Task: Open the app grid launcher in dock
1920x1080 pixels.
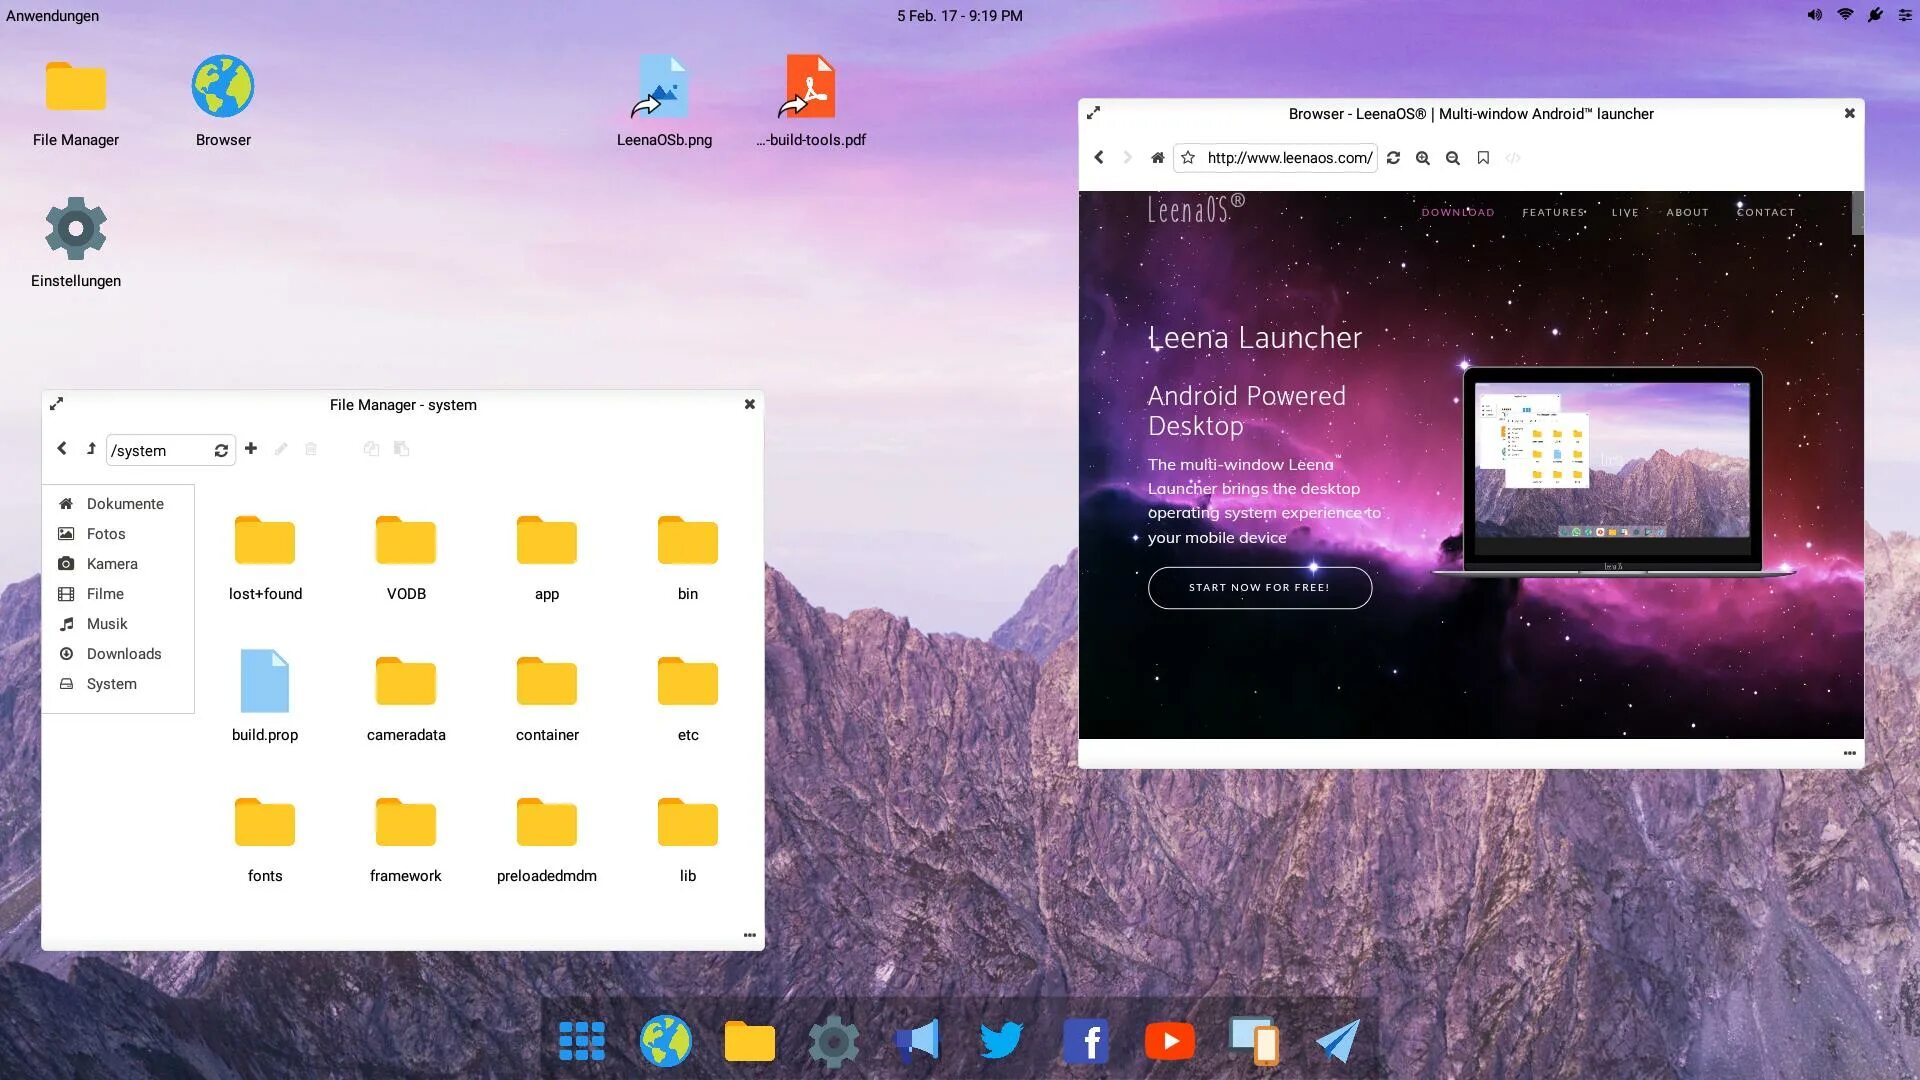Action: tap(582, 1041)
